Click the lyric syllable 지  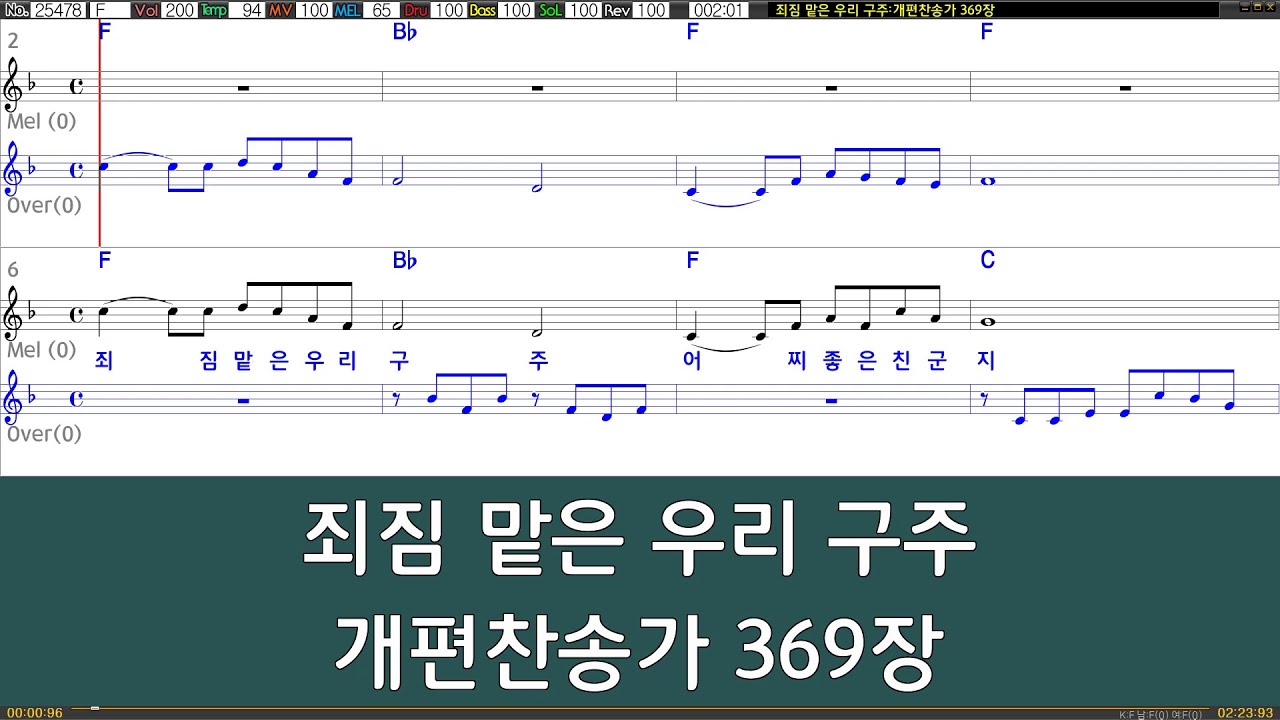987,360
